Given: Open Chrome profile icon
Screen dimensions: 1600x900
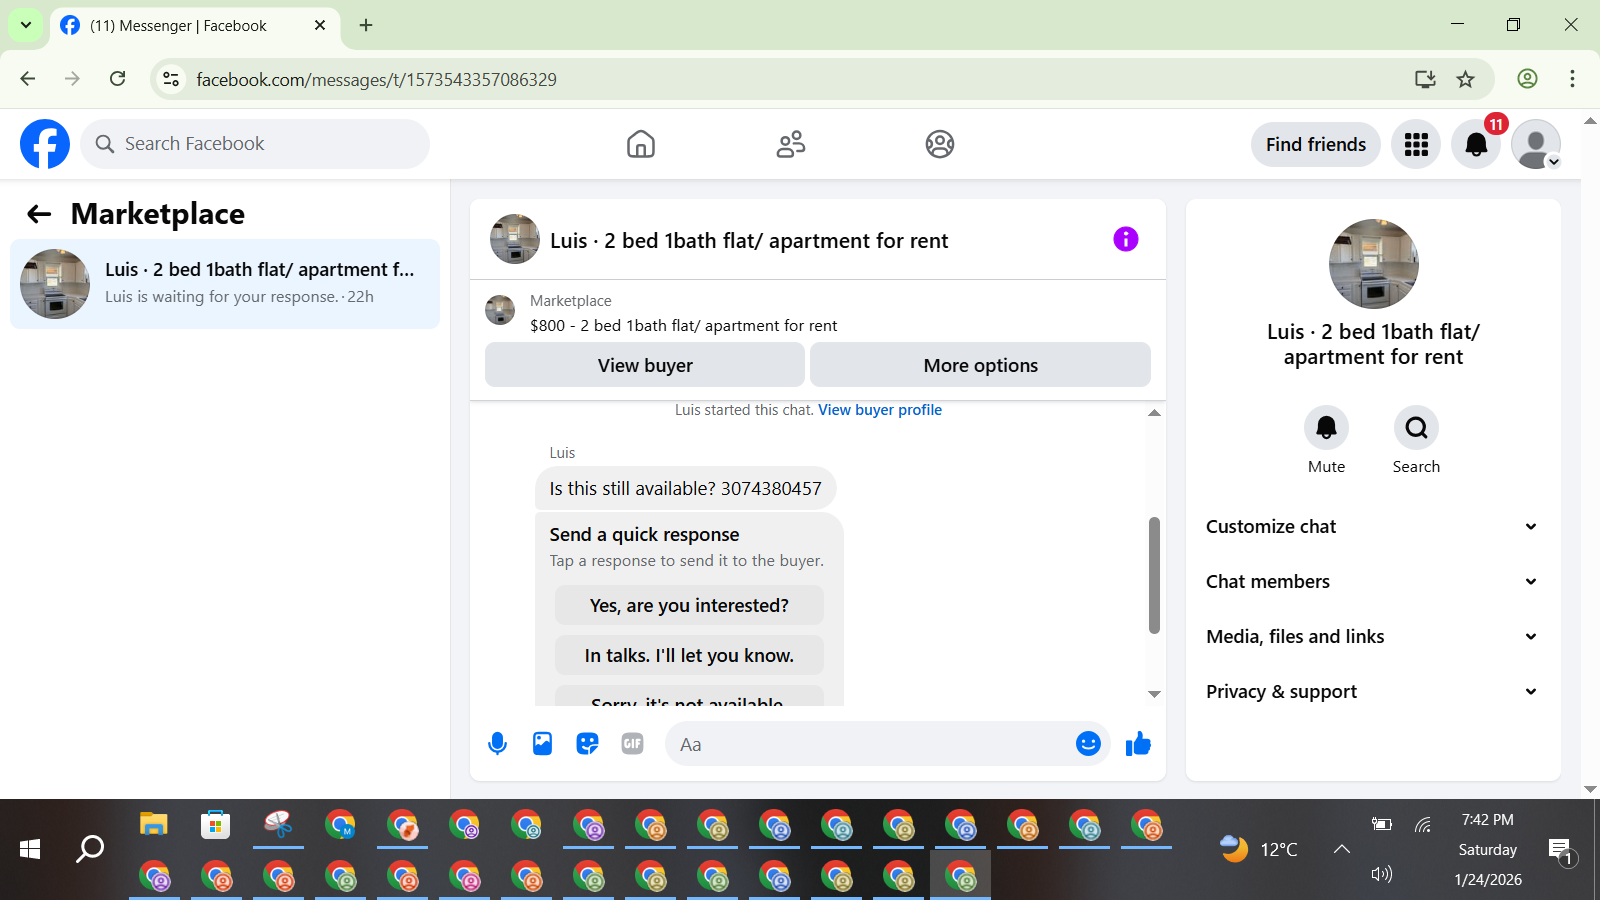Looking at the screenshot, I should coord(1527,79).
